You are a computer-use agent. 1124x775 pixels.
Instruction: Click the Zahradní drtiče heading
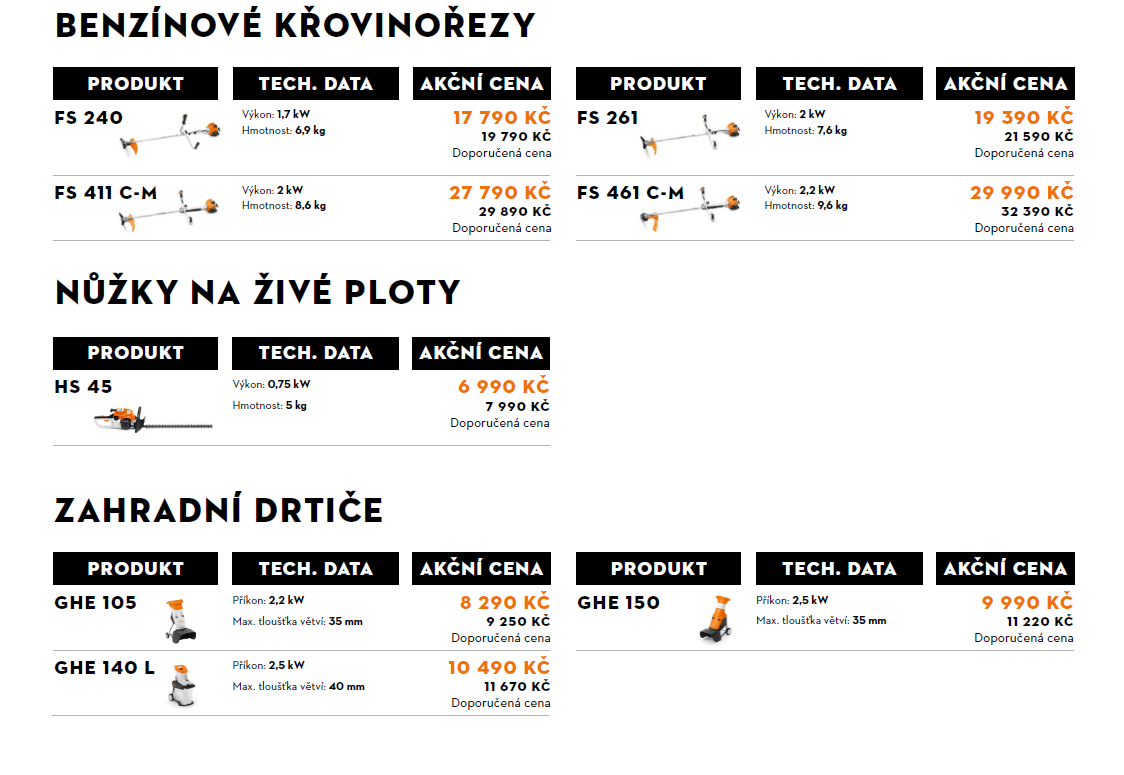pyautogui.click(x=219, y=510)
